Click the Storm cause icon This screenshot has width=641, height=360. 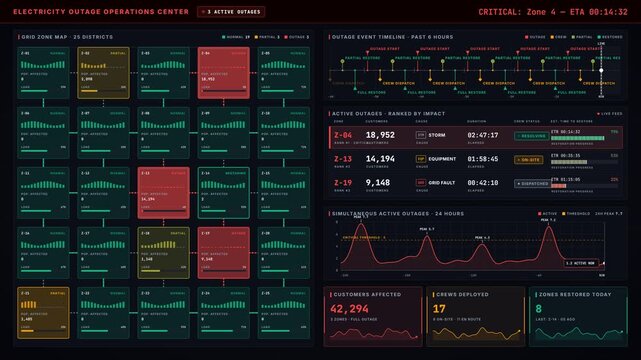[421, 135]
